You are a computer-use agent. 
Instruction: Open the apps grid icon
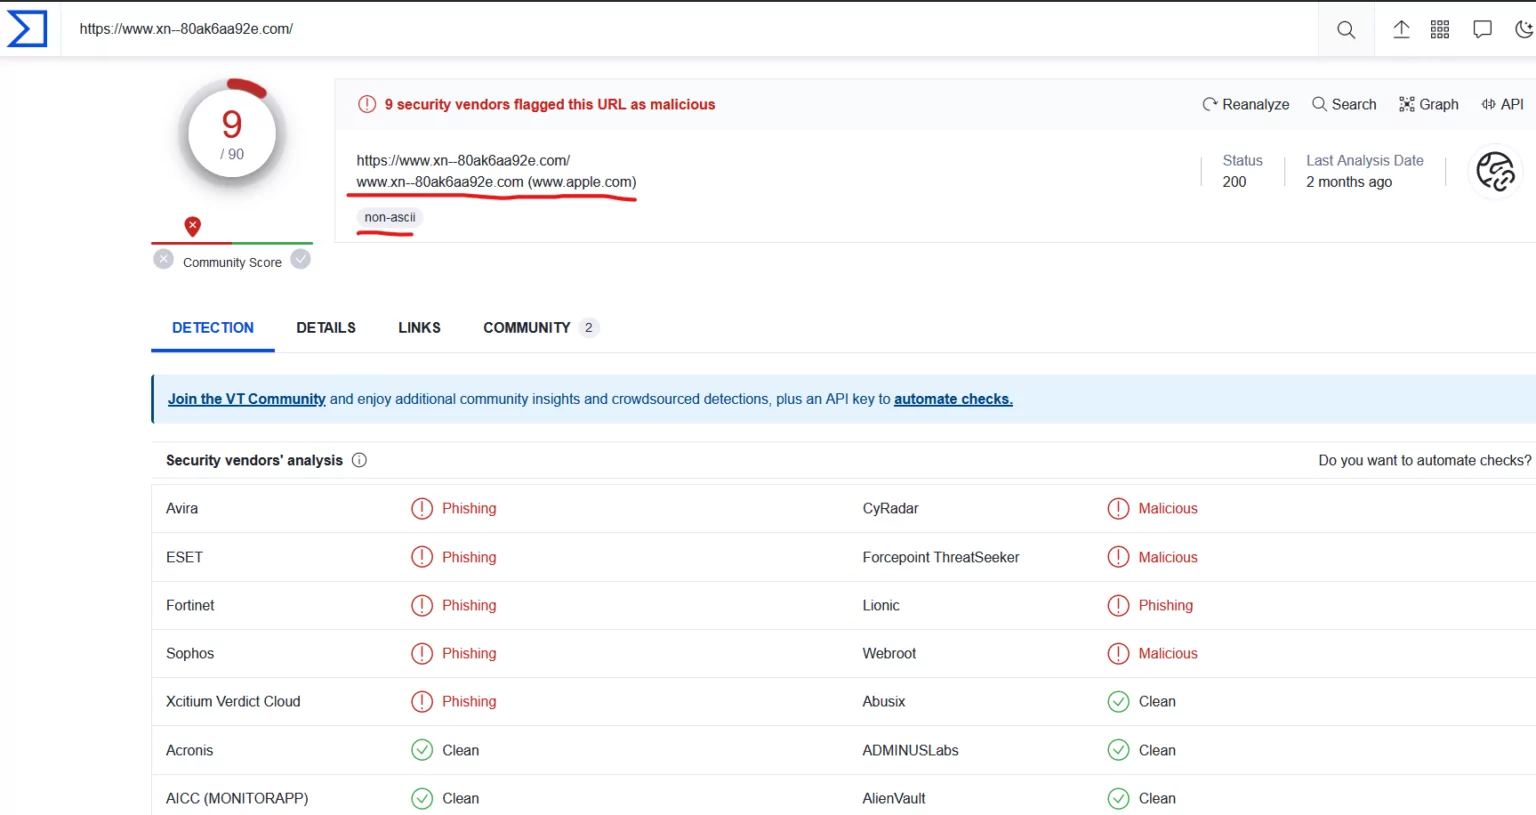[x=1440, y=30]
